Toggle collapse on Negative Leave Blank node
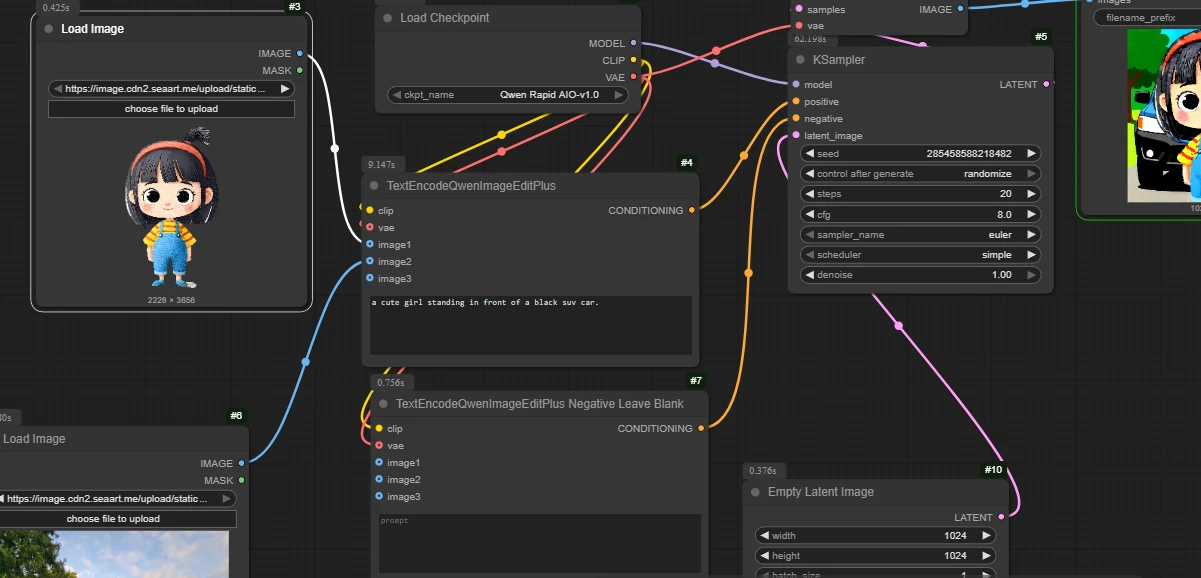This screenshot has height=578, width=1201. 383,404
